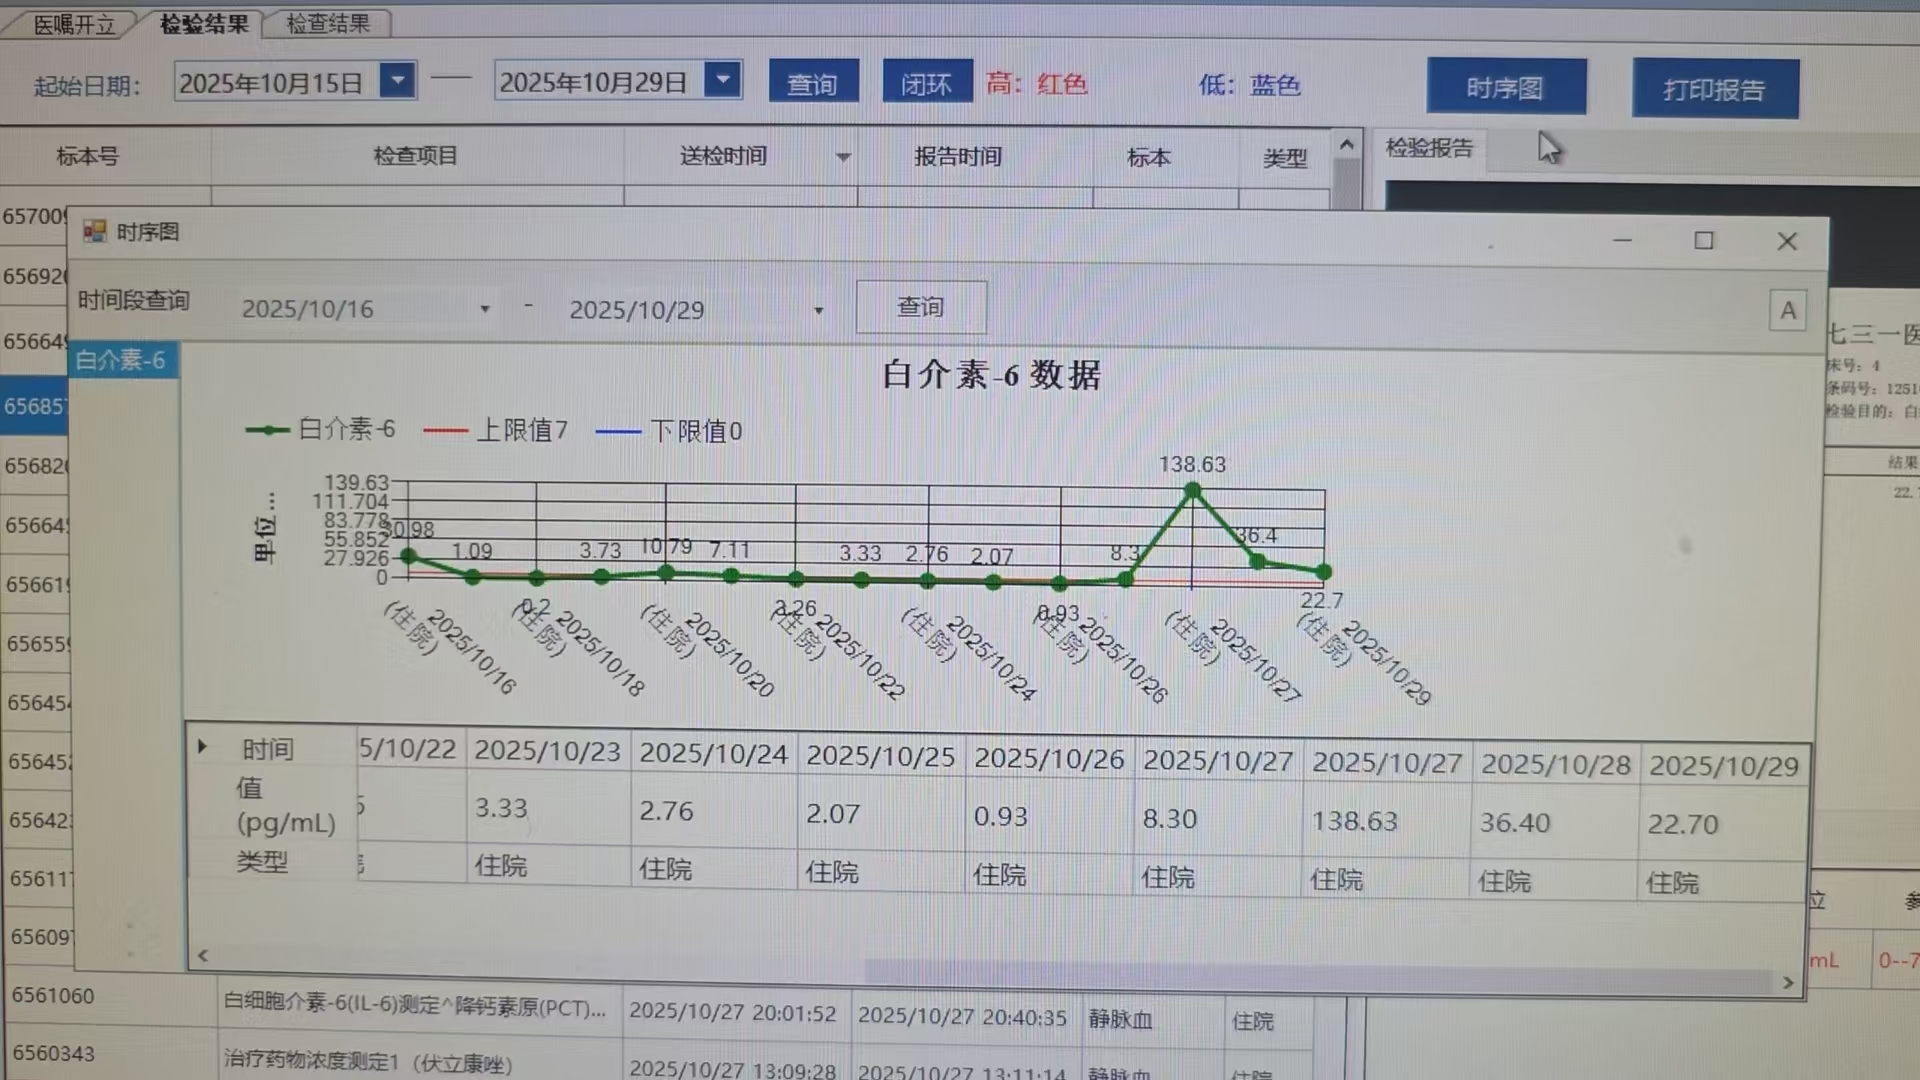The image size is (1920, 1080).
Task: Click the 打印报告 button
Action: click(1714, 89)
